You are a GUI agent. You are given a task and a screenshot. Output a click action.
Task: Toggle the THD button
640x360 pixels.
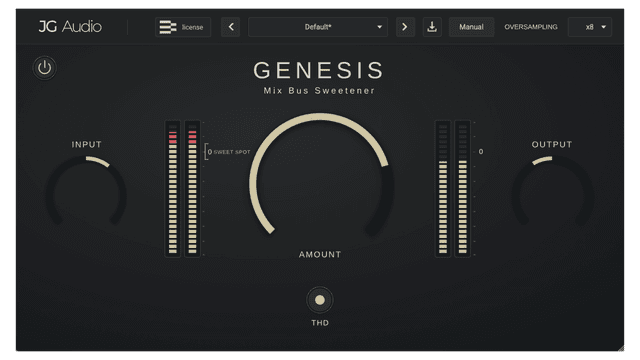tap(320, 300)
